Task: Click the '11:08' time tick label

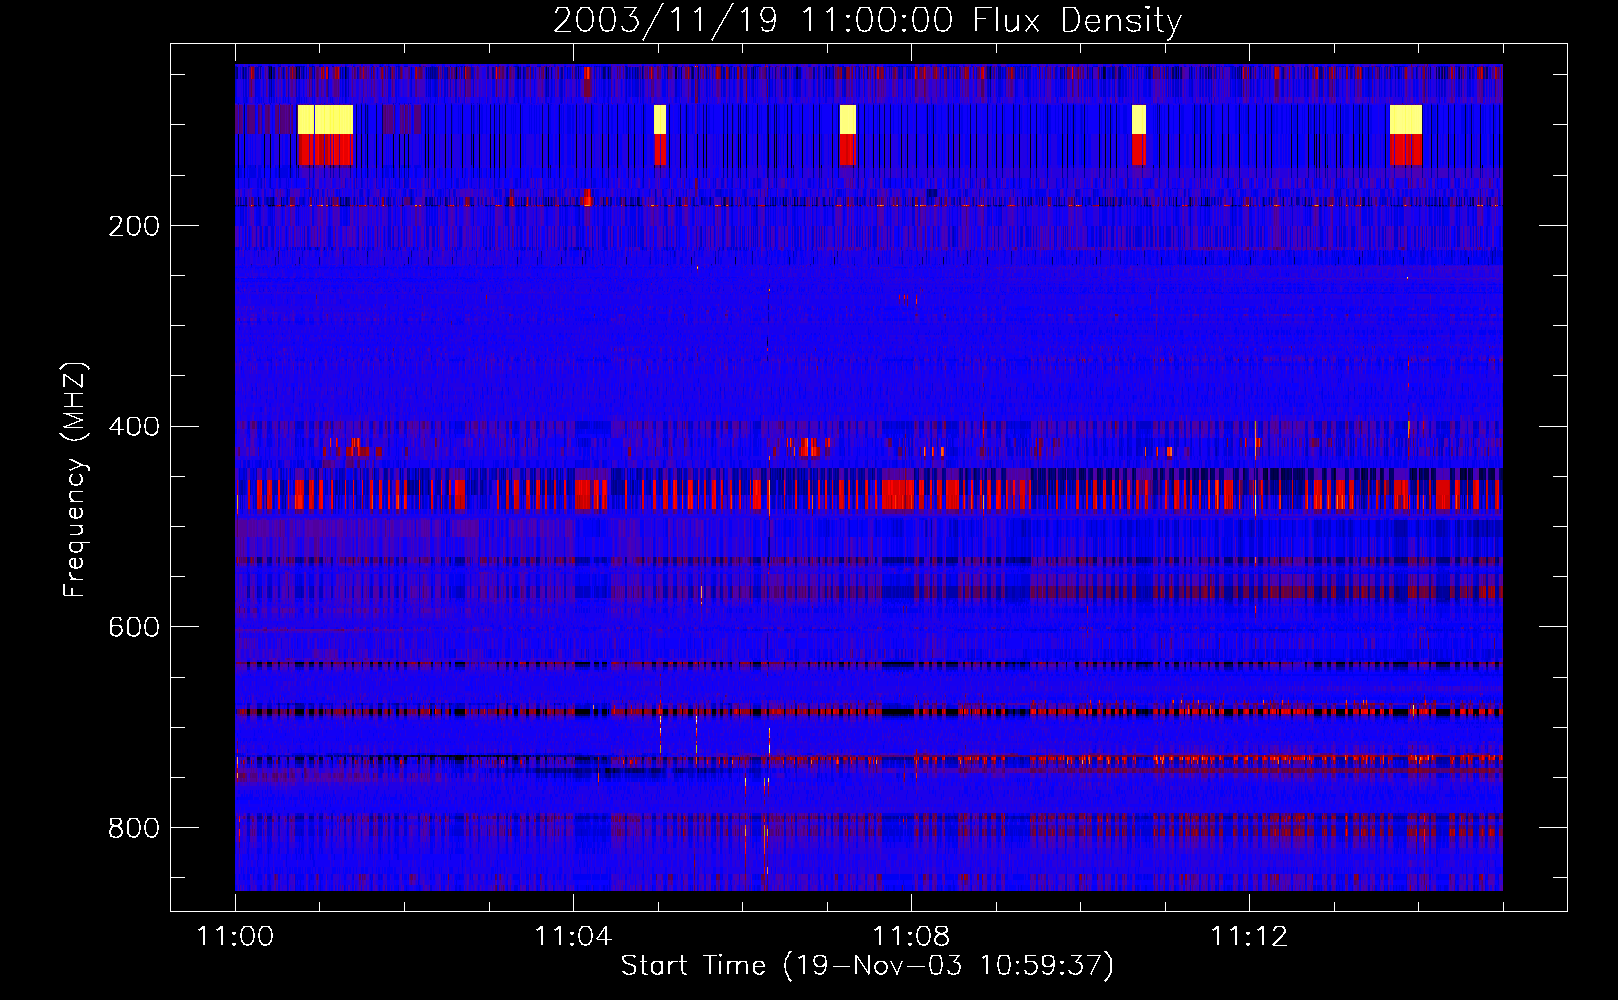Action: (911, 937)
